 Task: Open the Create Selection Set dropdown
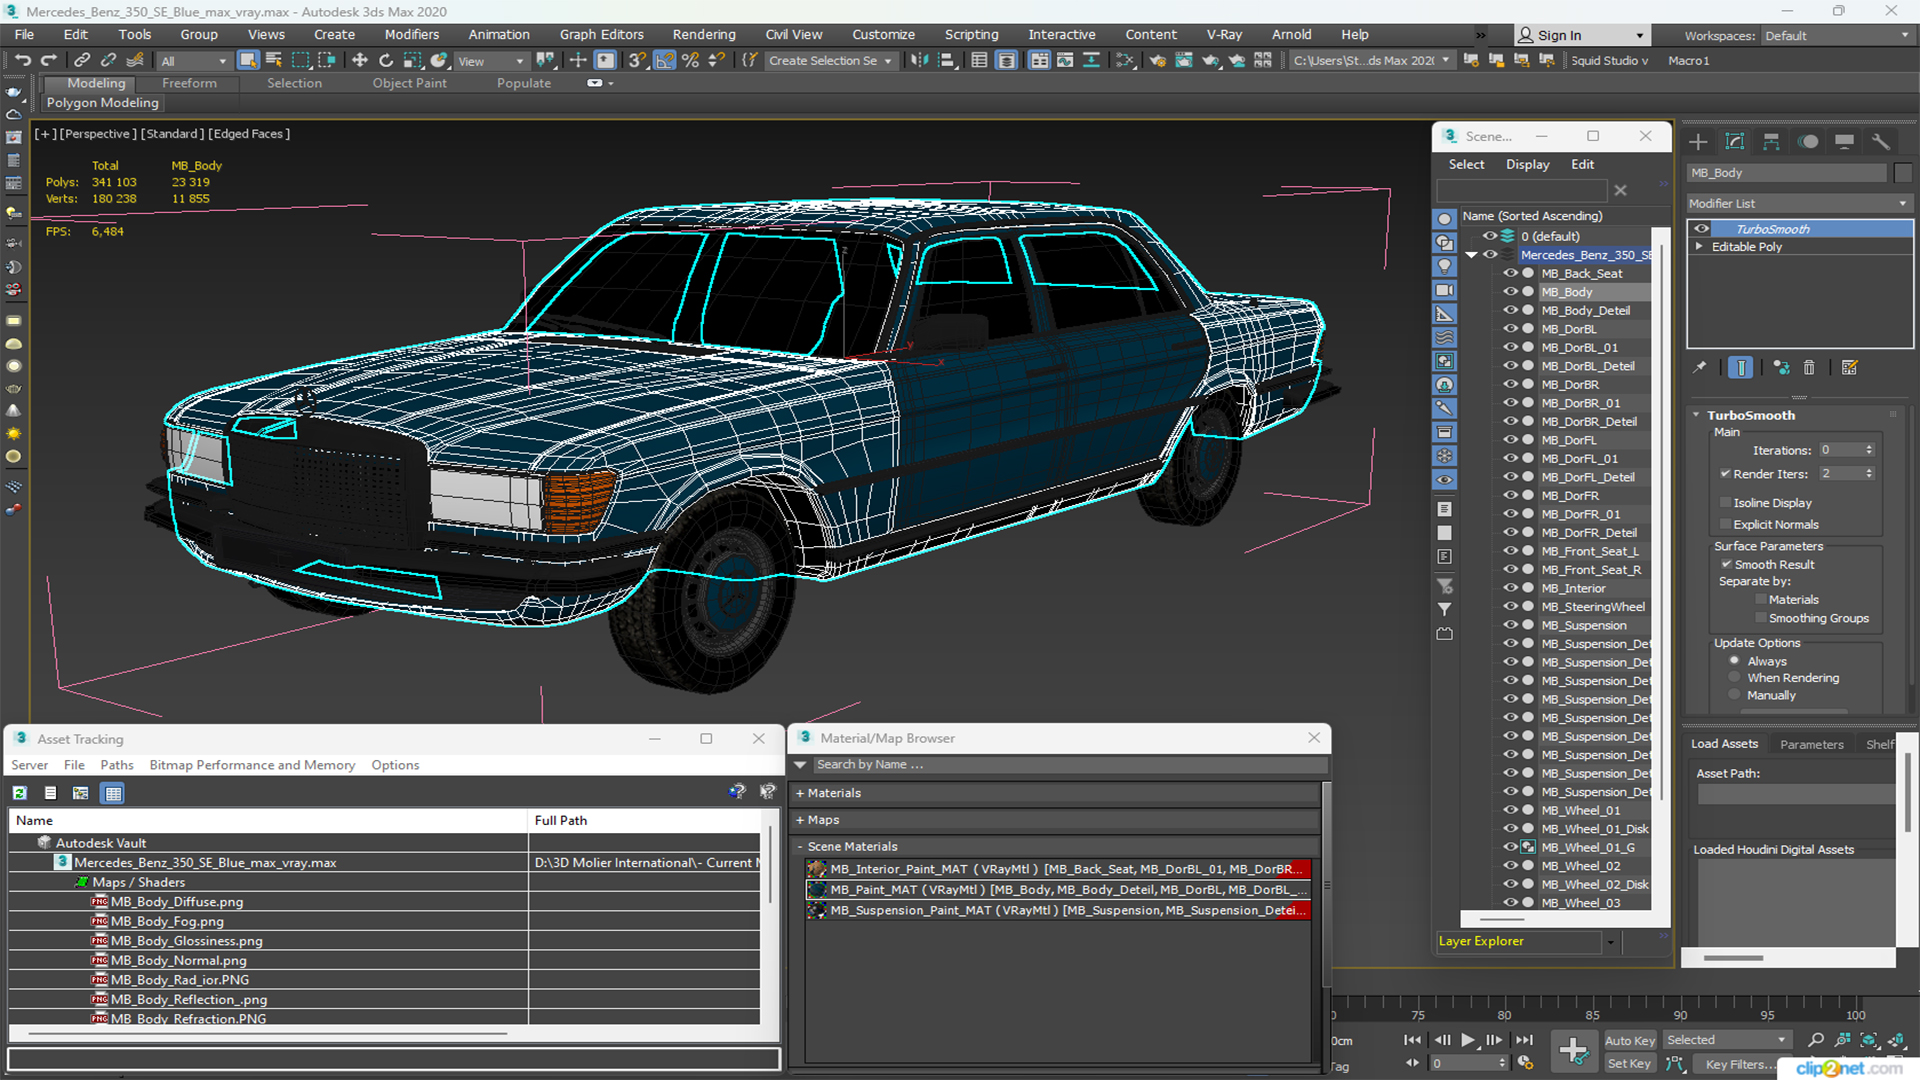point(830,61)
